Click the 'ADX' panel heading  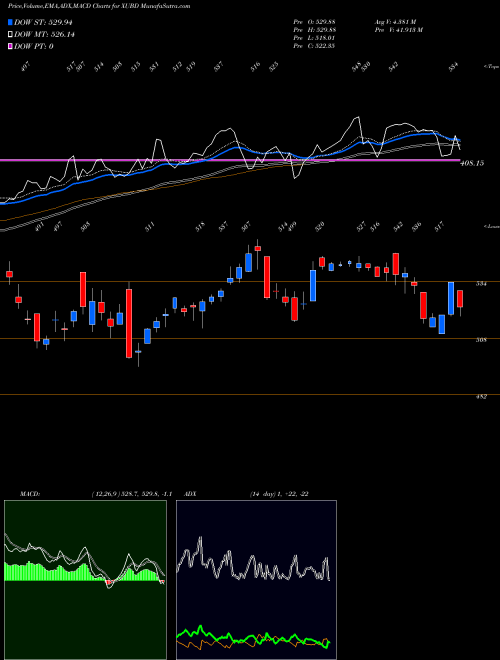tap(190, 494)
